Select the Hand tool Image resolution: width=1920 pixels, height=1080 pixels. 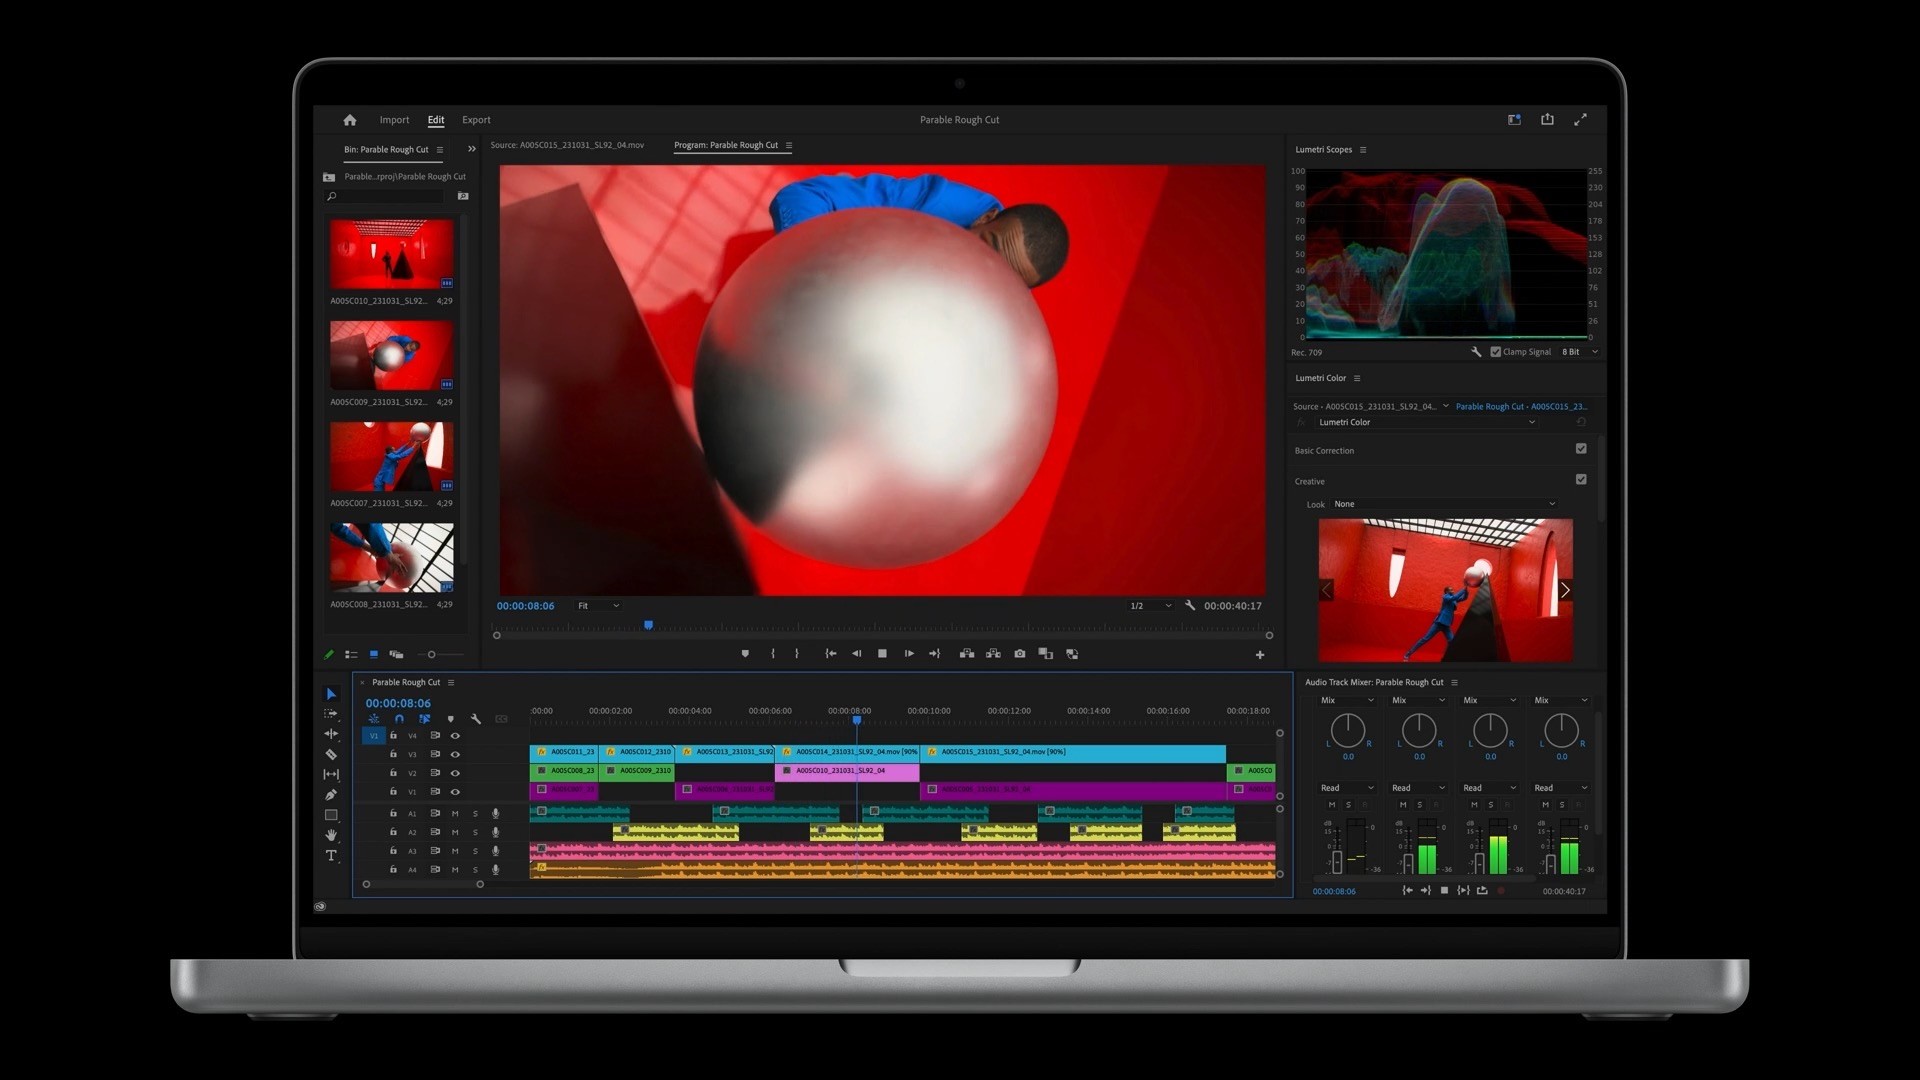331,835
